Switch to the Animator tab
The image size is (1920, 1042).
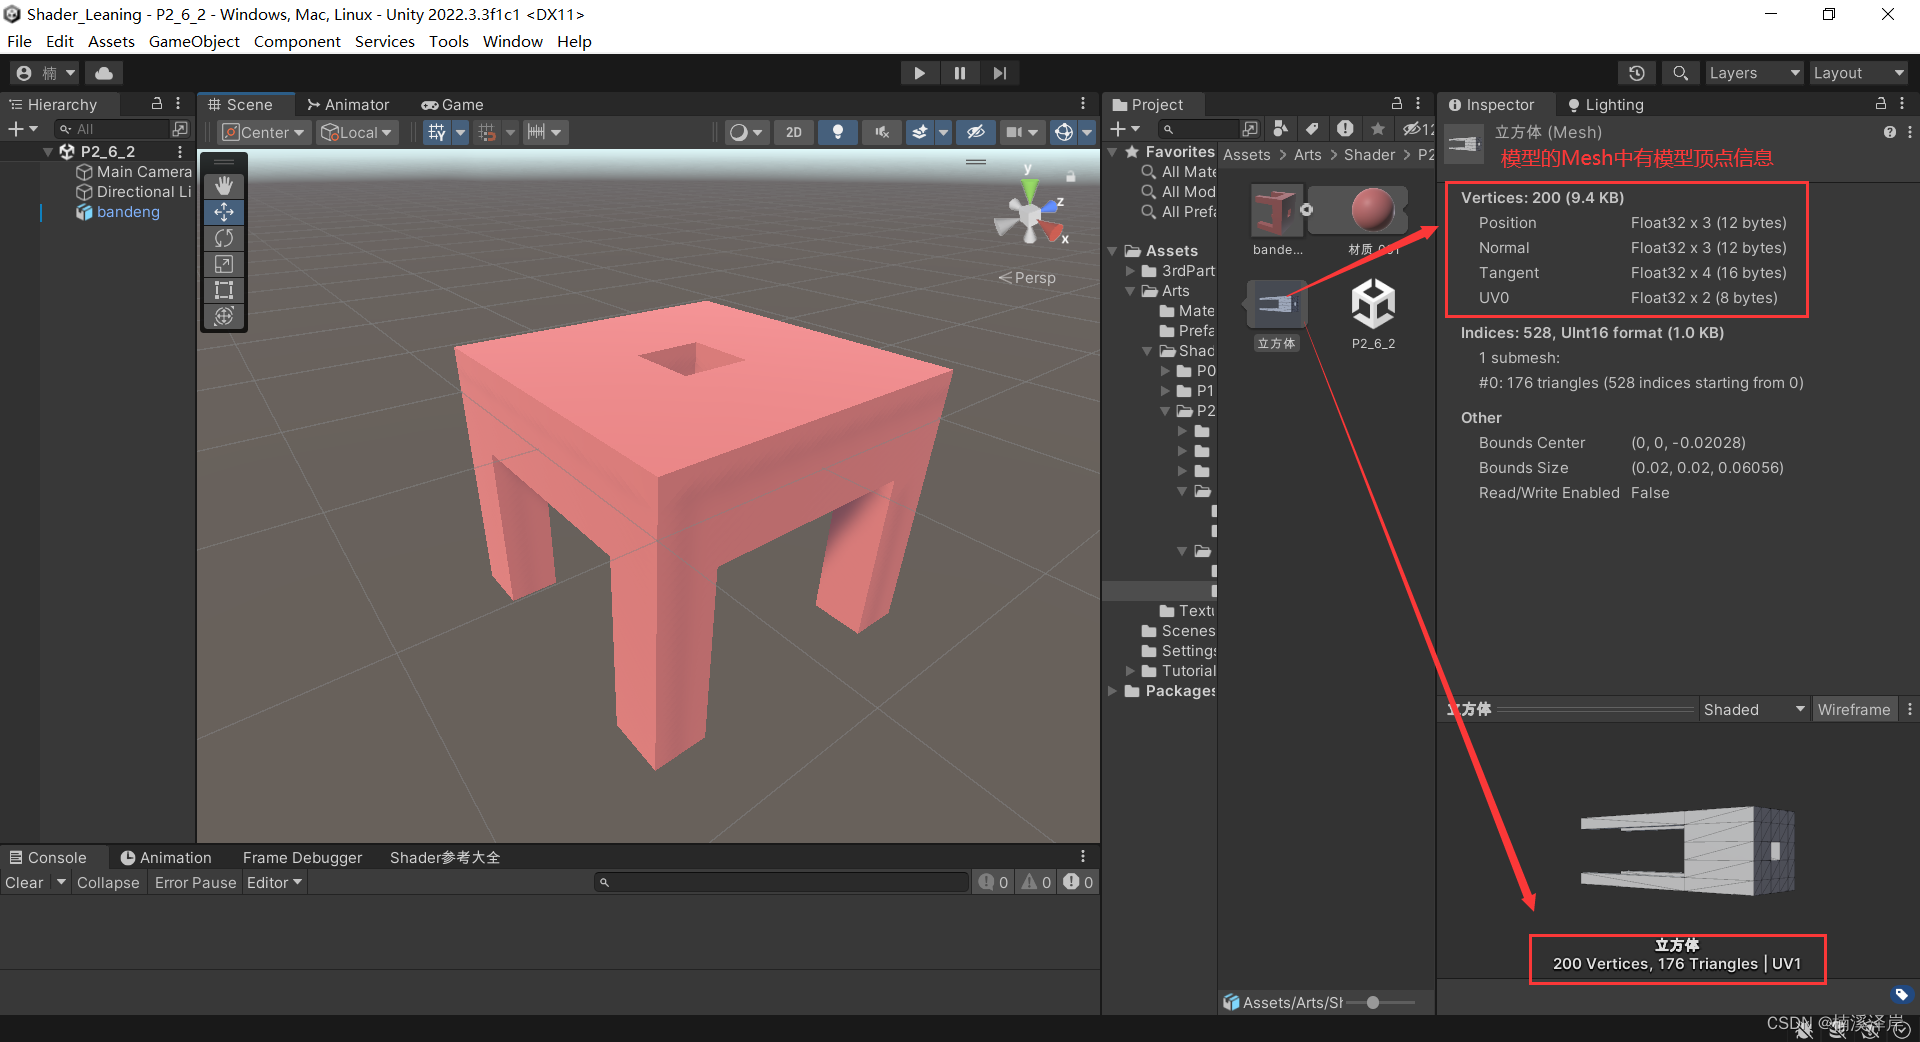[x=347, y=104]
